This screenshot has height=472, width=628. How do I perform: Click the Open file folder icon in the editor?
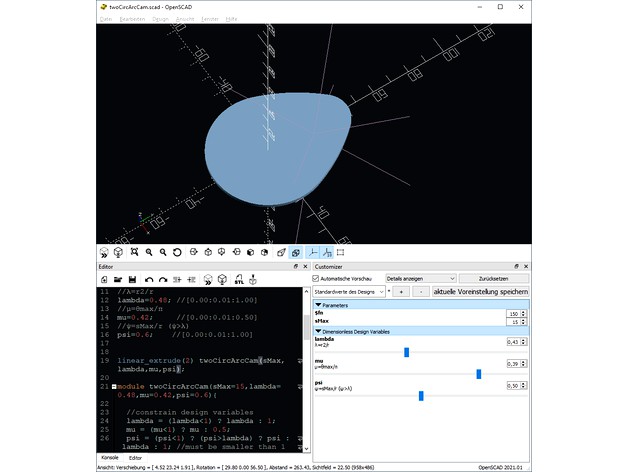(118, 280)
